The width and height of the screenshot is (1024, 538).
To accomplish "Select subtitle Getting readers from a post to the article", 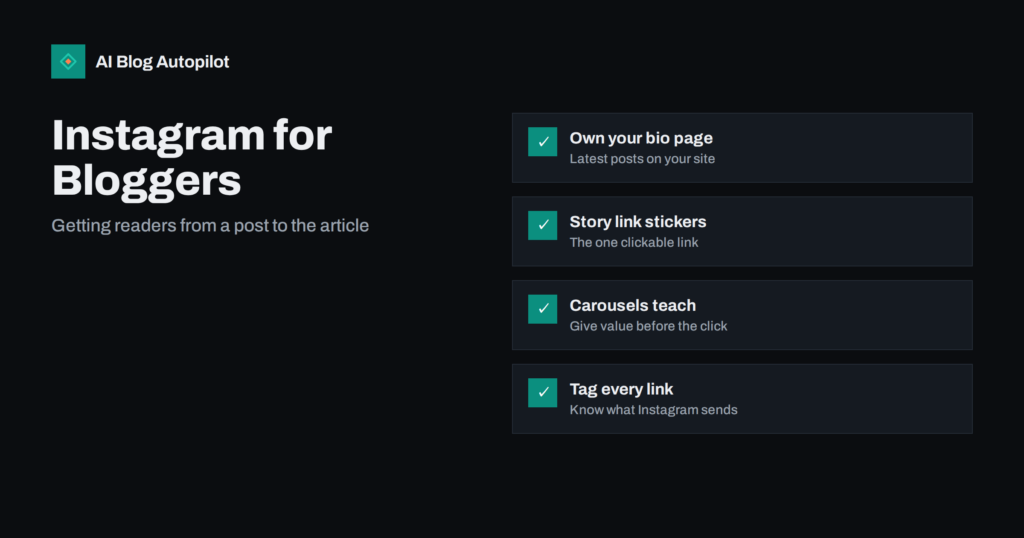I will tap(210, 225).
